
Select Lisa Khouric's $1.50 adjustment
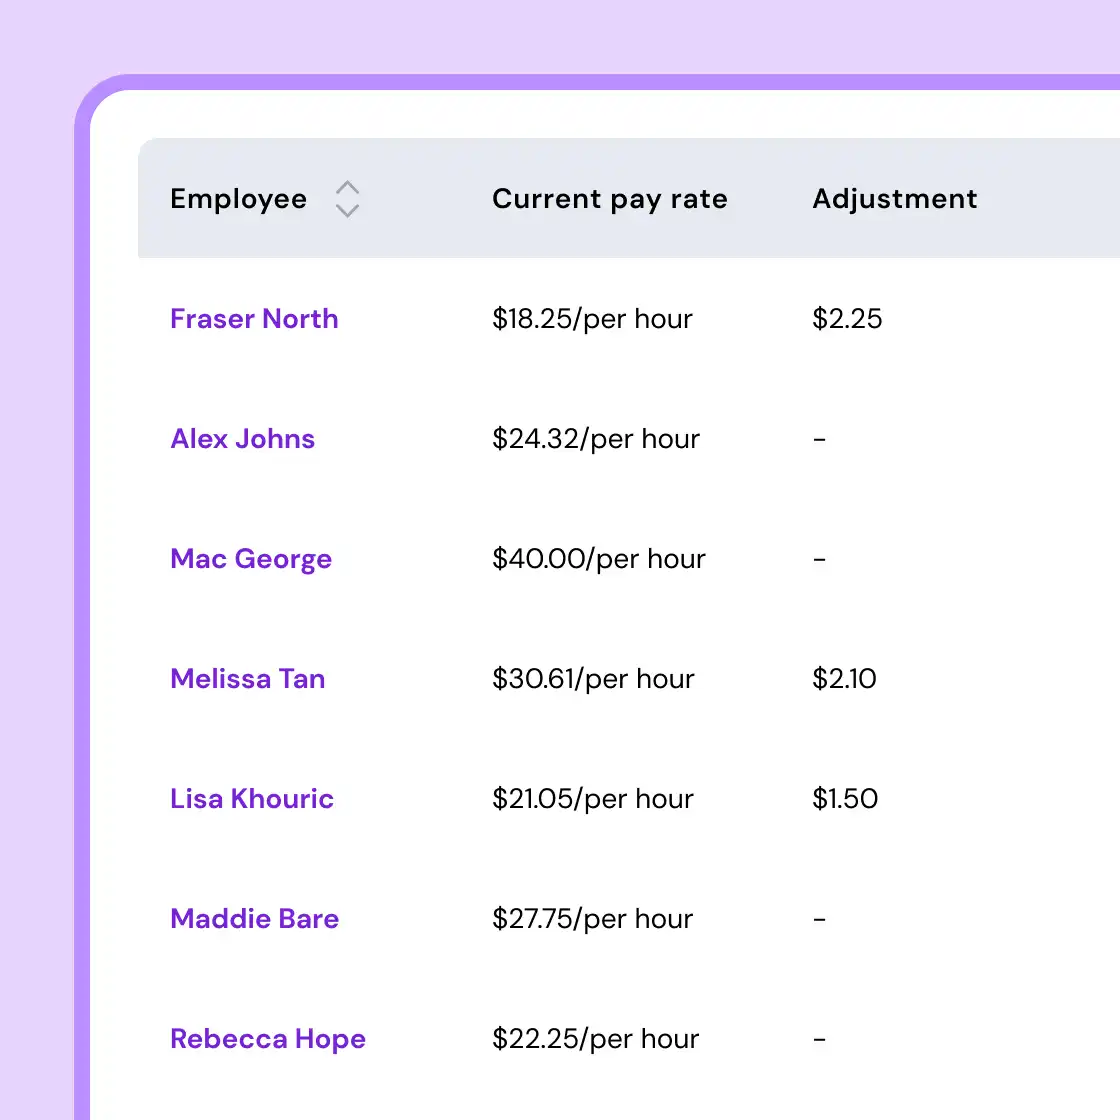click(845, 799)
